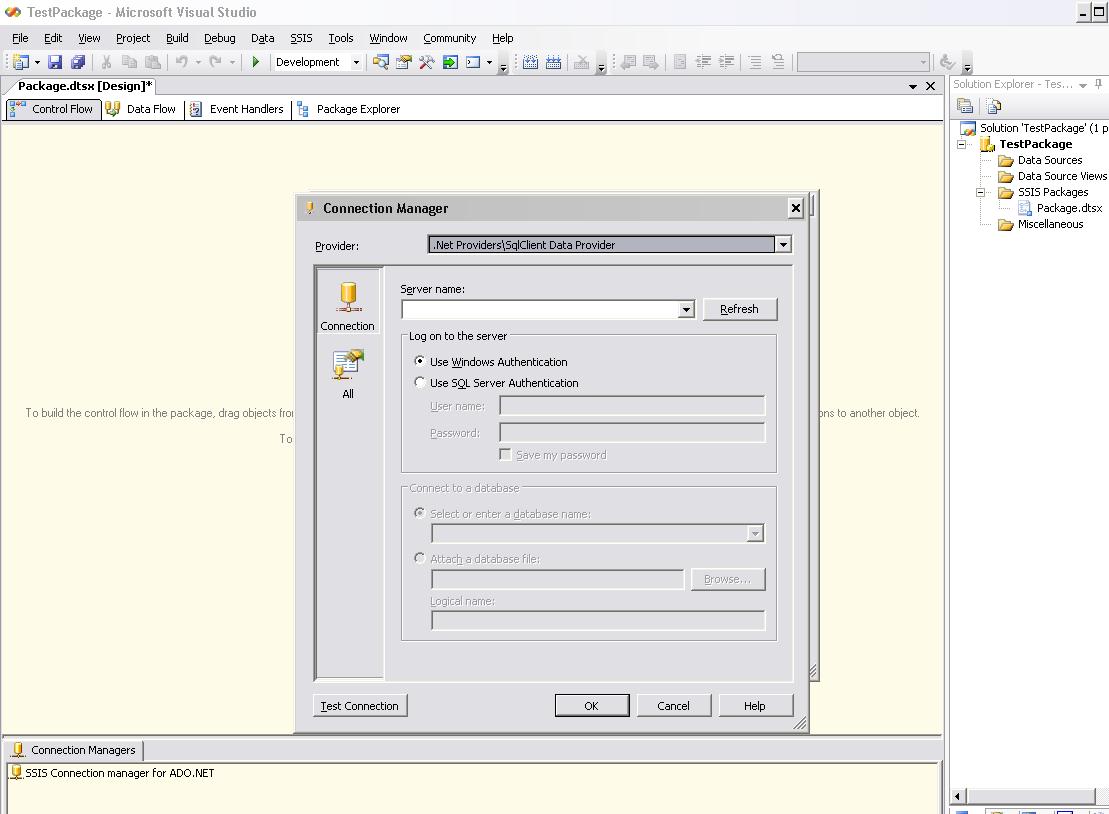Viewport: 1109px width, 814px height.
Task: Open the Properties Window toolbar icon
Action: click(404, 62)
